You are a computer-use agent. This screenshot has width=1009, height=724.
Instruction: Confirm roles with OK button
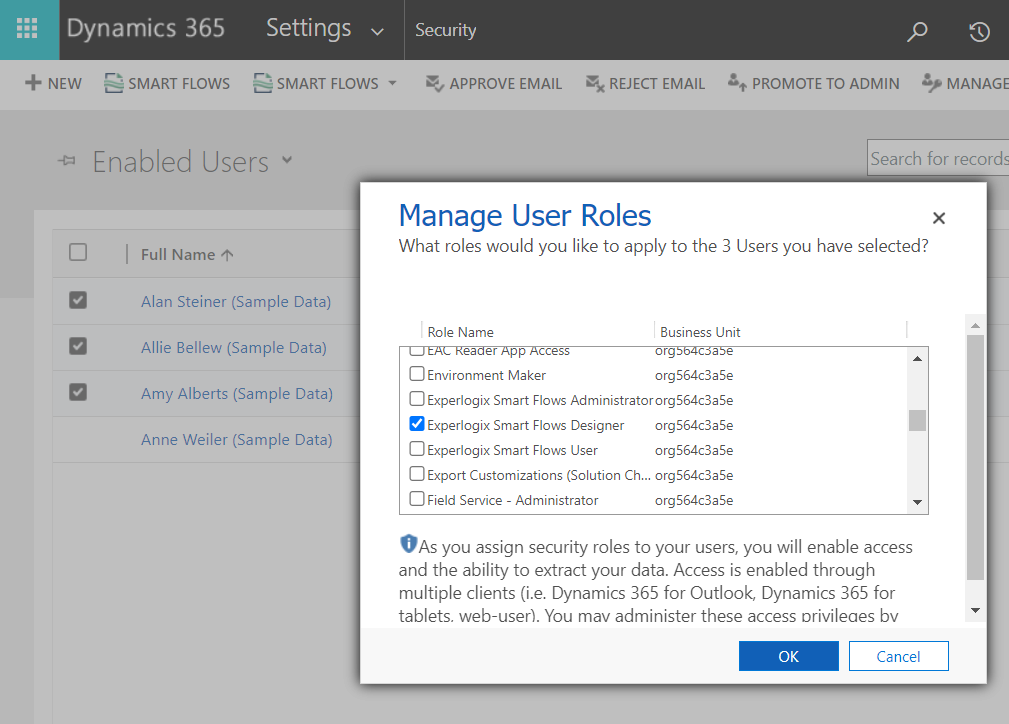[x=788, y=656]
